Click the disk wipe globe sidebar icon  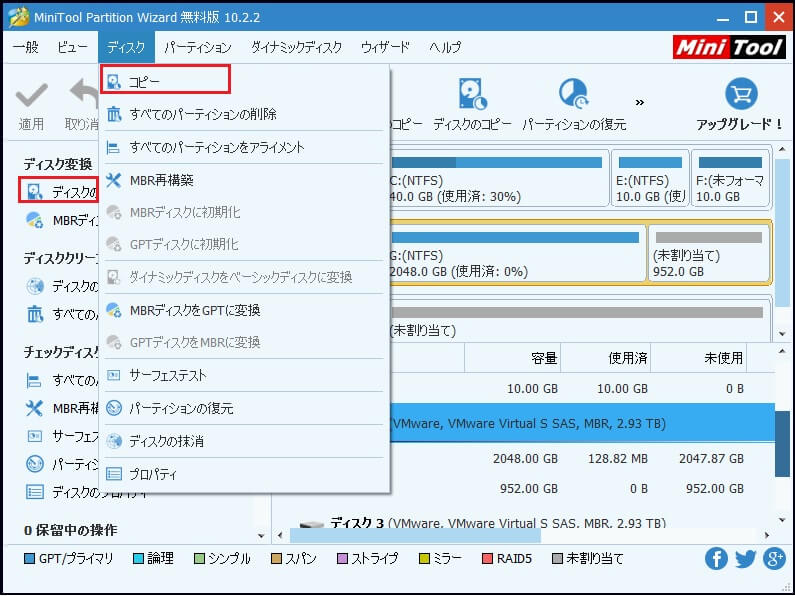click(x=34, y=286)
